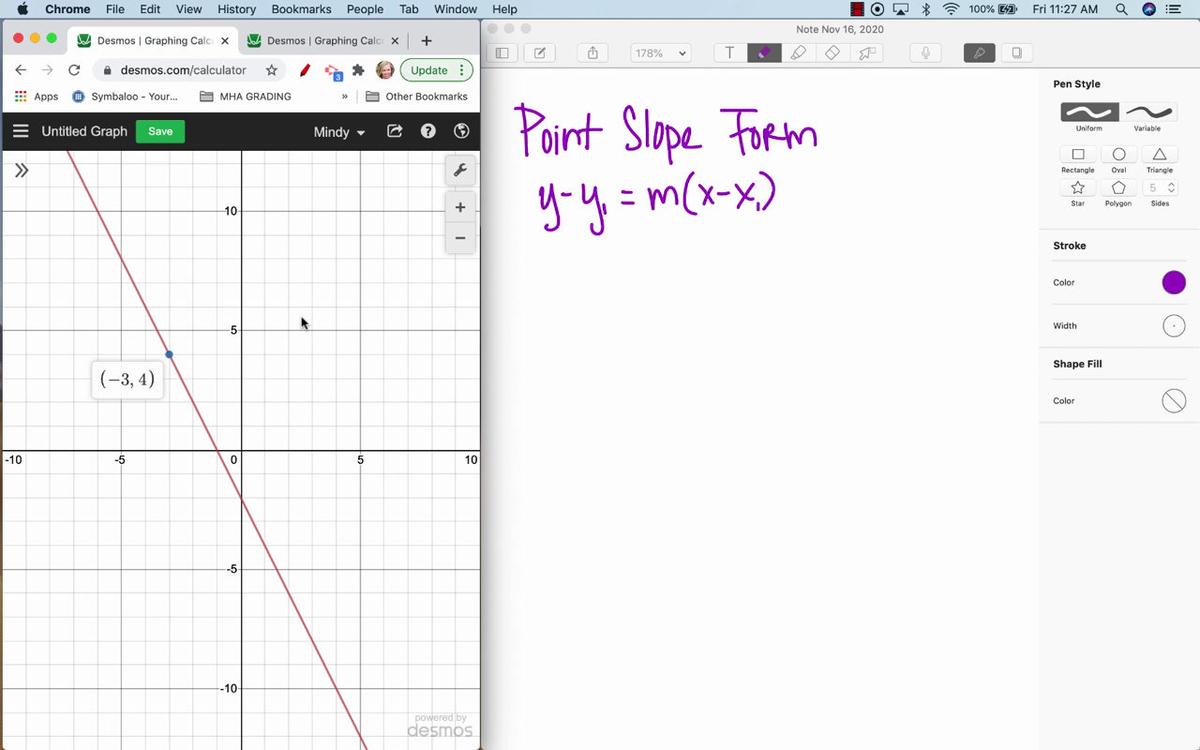Open the Share sheet in the note app
The width and height of the screenshot is (1200, 750).
coord(593,52)
